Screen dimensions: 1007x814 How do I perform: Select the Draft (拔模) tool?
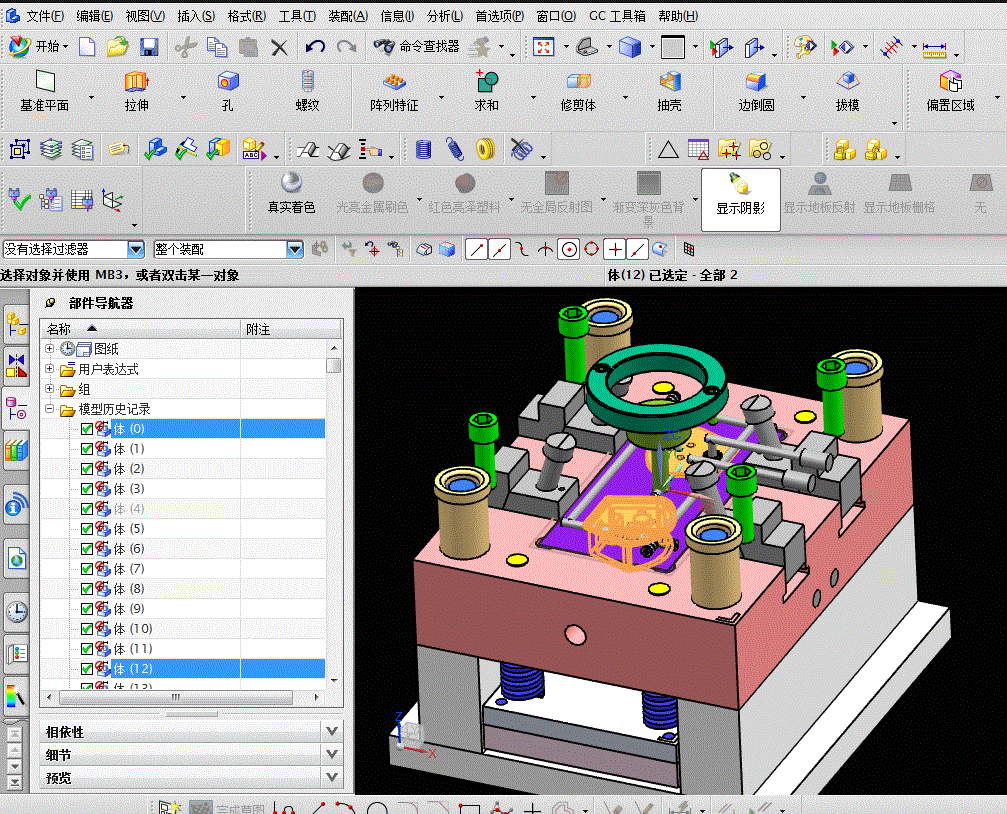848,91
